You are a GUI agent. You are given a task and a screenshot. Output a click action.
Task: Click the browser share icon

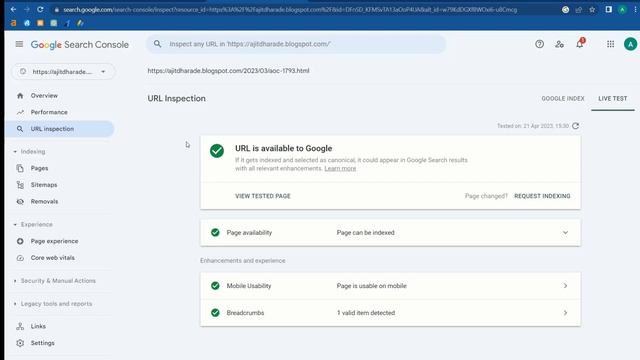(578, 9)
